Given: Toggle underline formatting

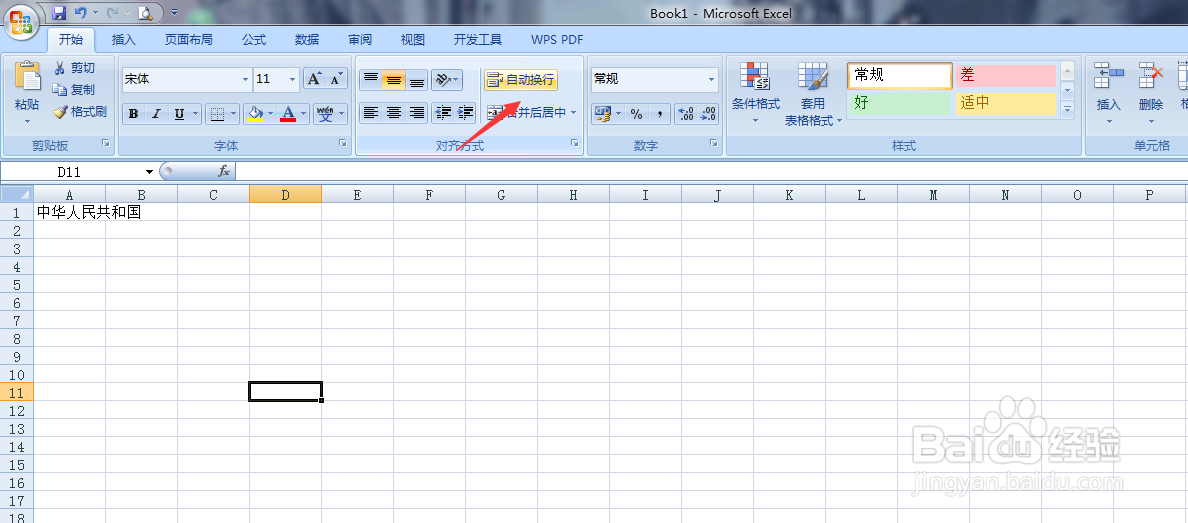Looking at the screenshot, I should click(x=180, y=114).
